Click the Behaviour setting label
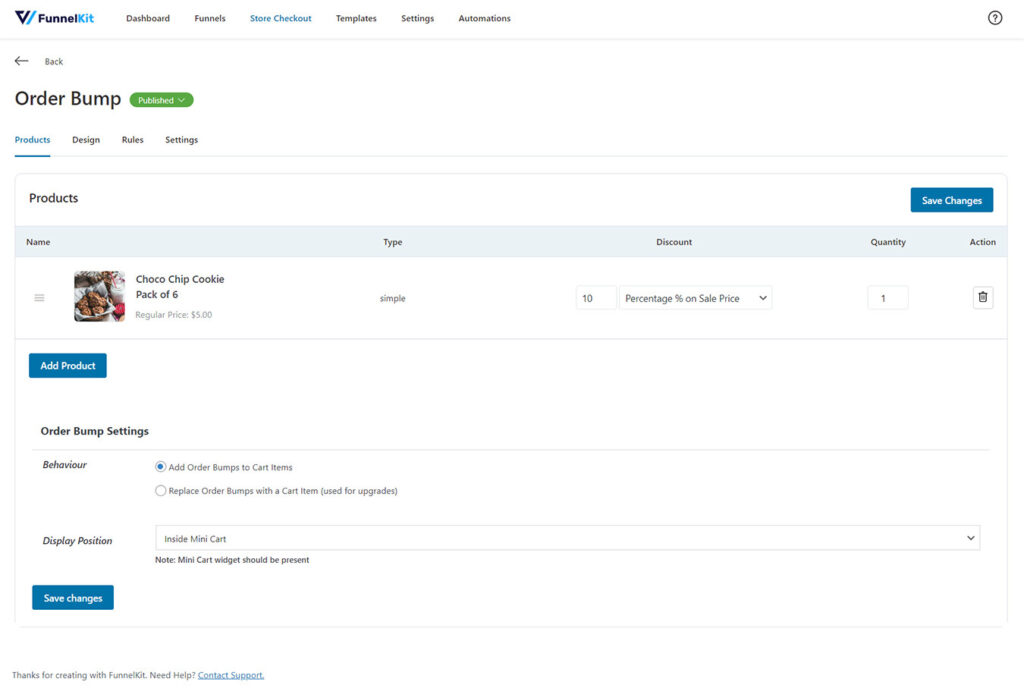The height and width of the screenshot is (688, 1024). pyautogui.click(x=65, y=465)
